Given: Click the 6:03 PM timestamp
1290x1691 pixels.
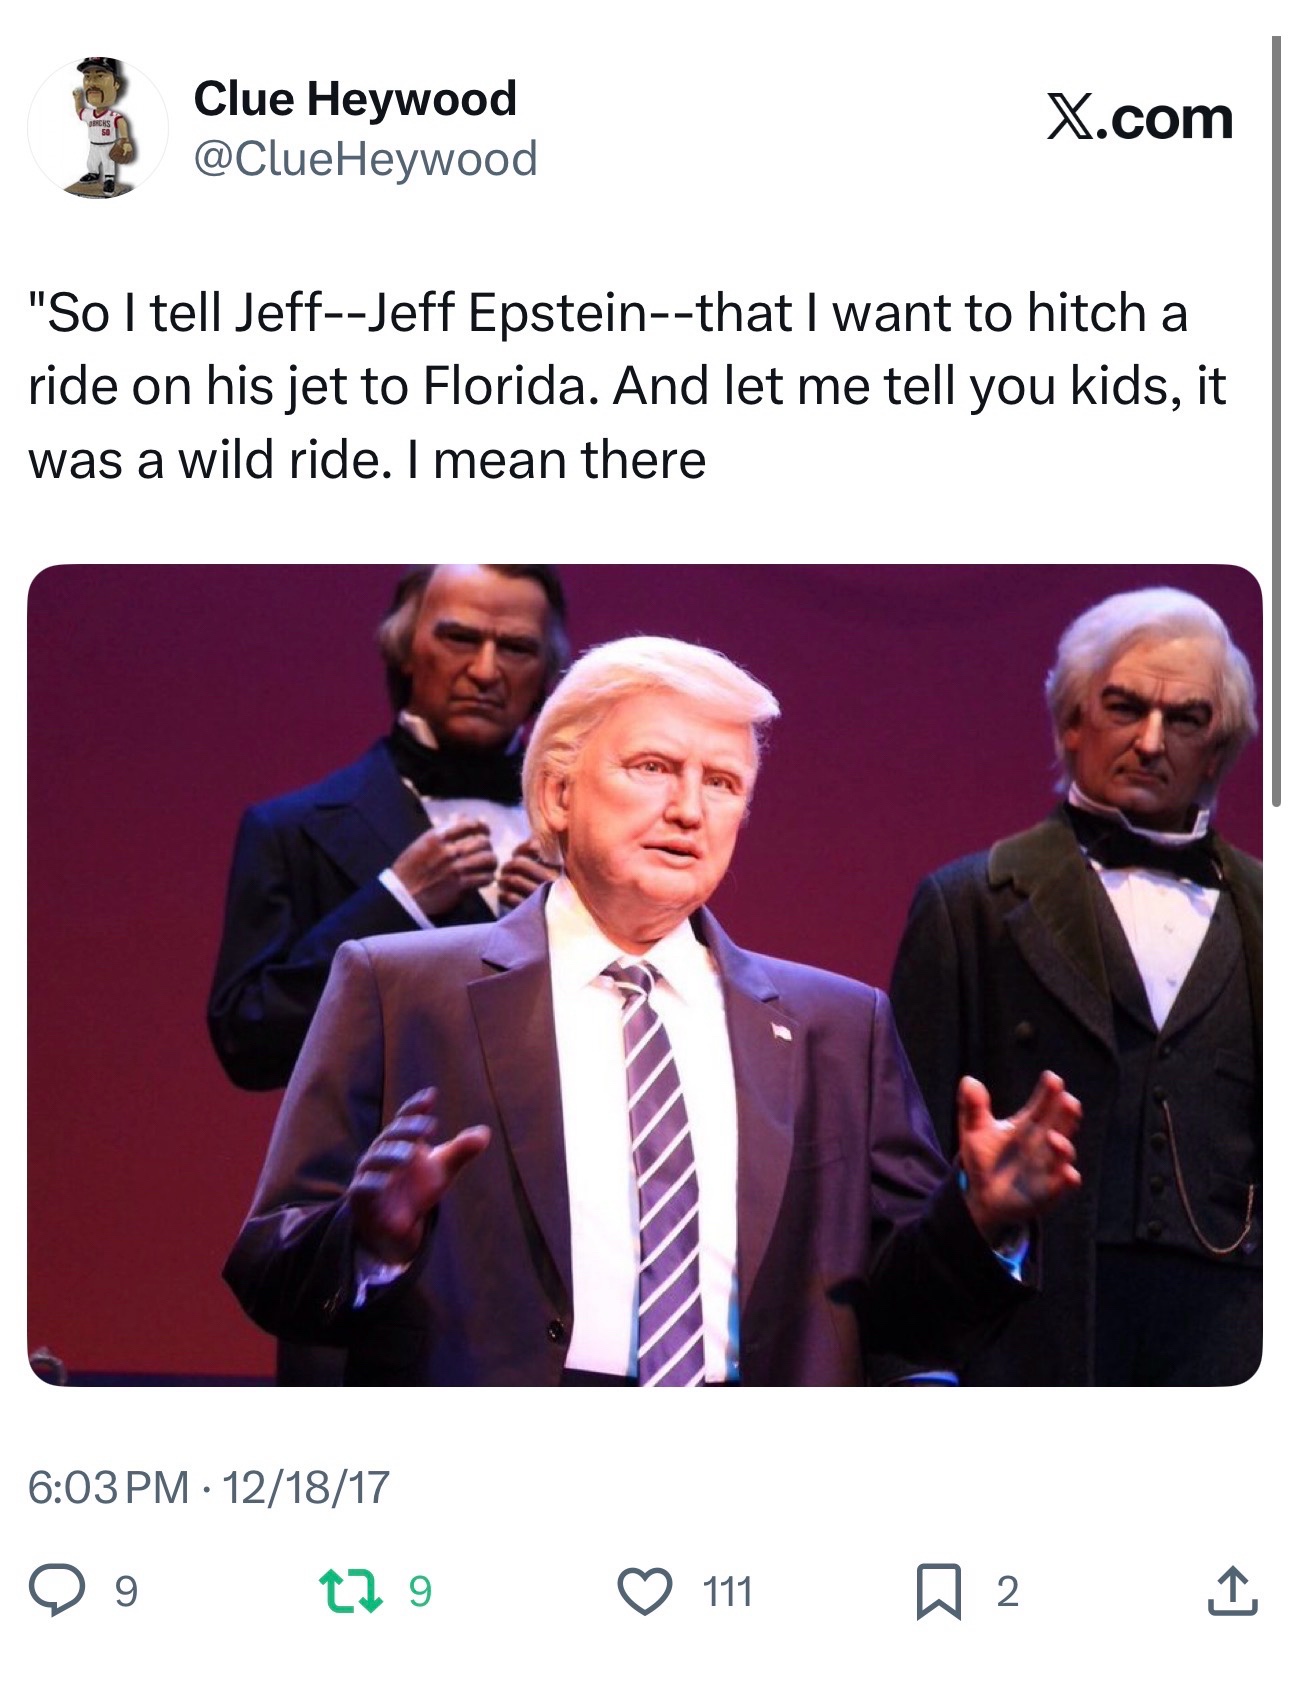Looking at the screenshot, I should click(108, 1487).
